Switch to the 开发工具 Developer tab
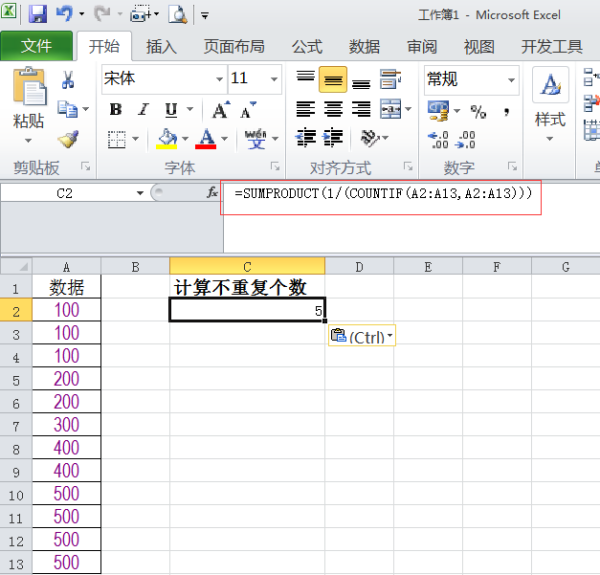This screenshot has width=600, height=575. point(551,47)
